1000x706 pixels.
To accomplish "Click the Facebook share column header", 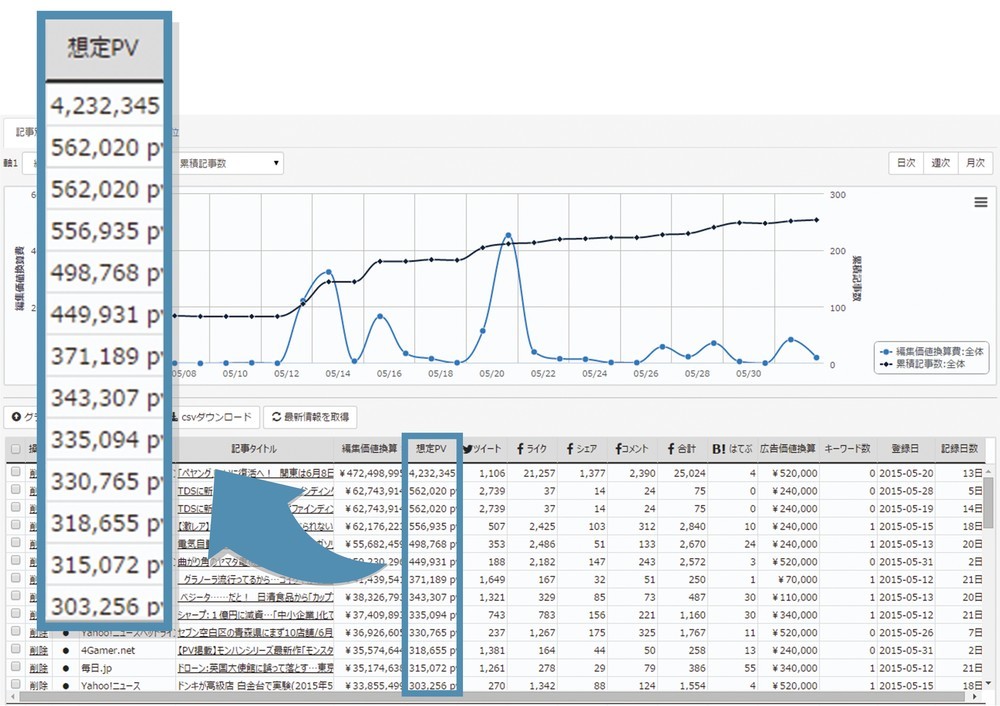I will coord(581,449).
